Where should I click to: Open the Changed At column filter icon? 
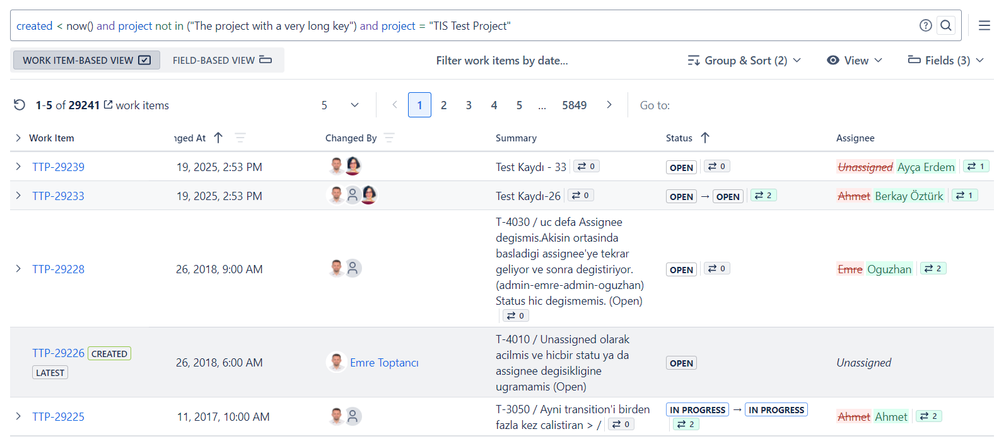tap(240, 138)
